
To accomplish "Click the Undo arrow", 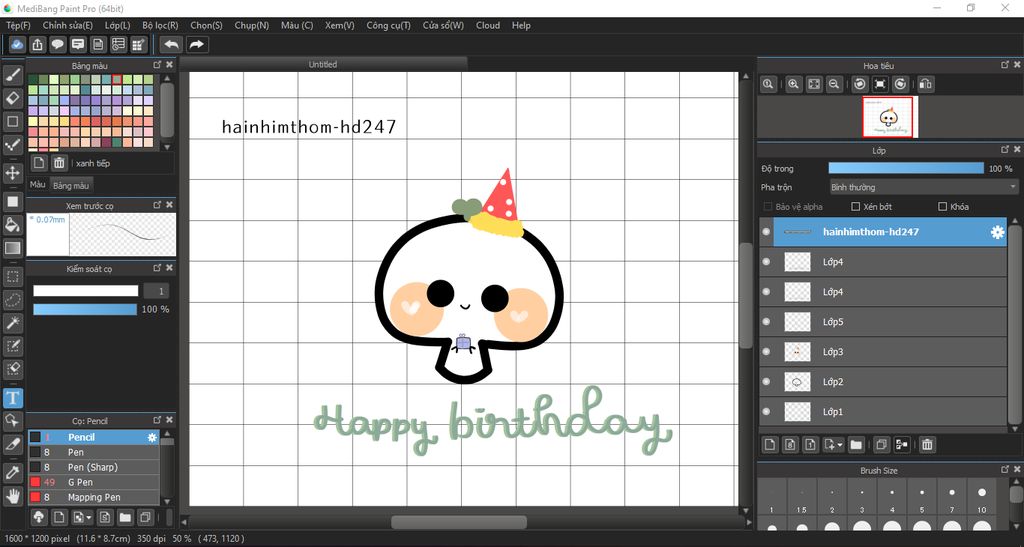I will point(172,44).
